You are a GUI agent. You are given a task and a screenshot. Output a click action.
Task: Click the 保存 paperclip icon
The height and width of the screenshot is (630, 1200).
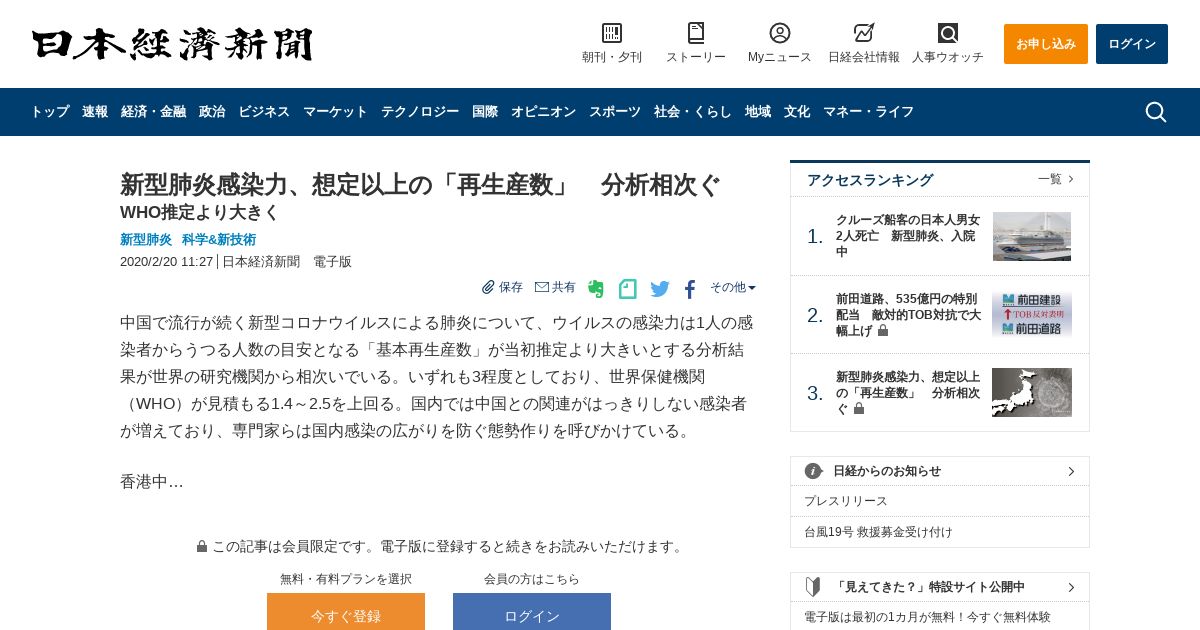tap(488, 287)
